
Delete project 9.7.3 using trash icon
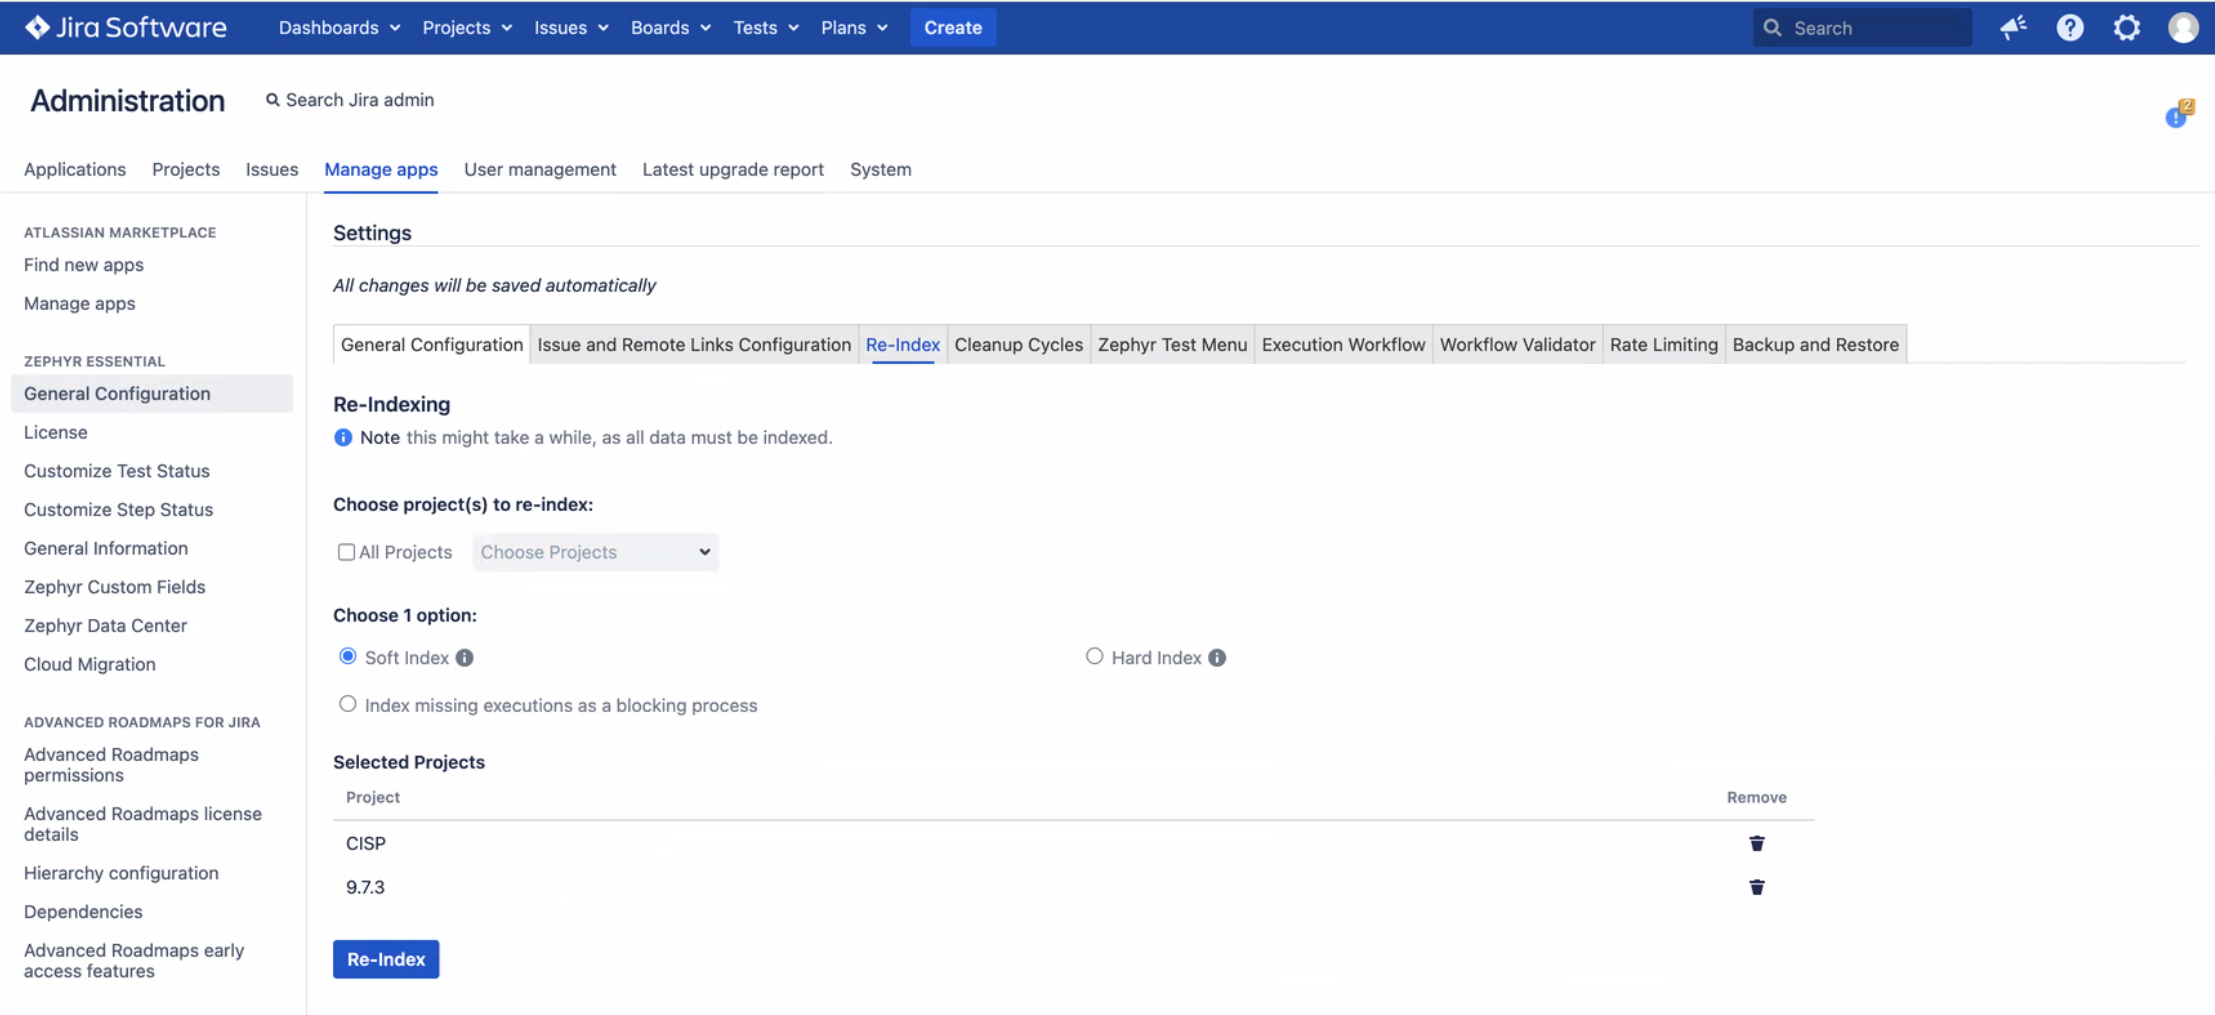pyautogui.click(x=1756, y=887)
